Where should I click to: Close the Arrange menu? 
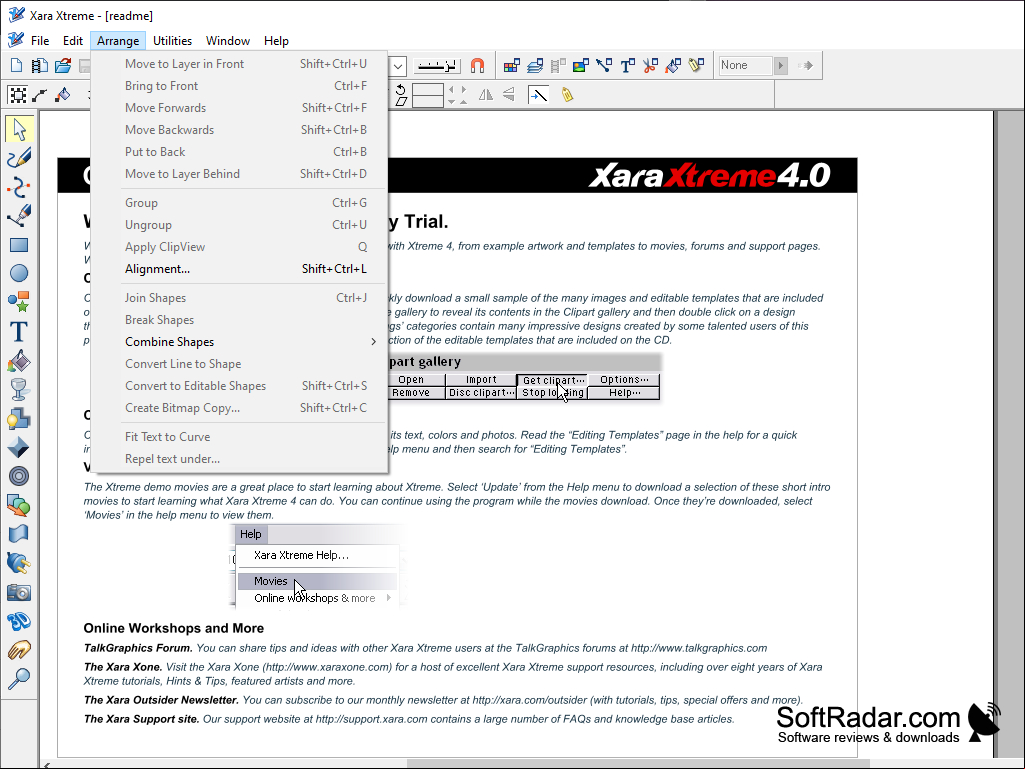pyautogui.click(x=118, y=41)
